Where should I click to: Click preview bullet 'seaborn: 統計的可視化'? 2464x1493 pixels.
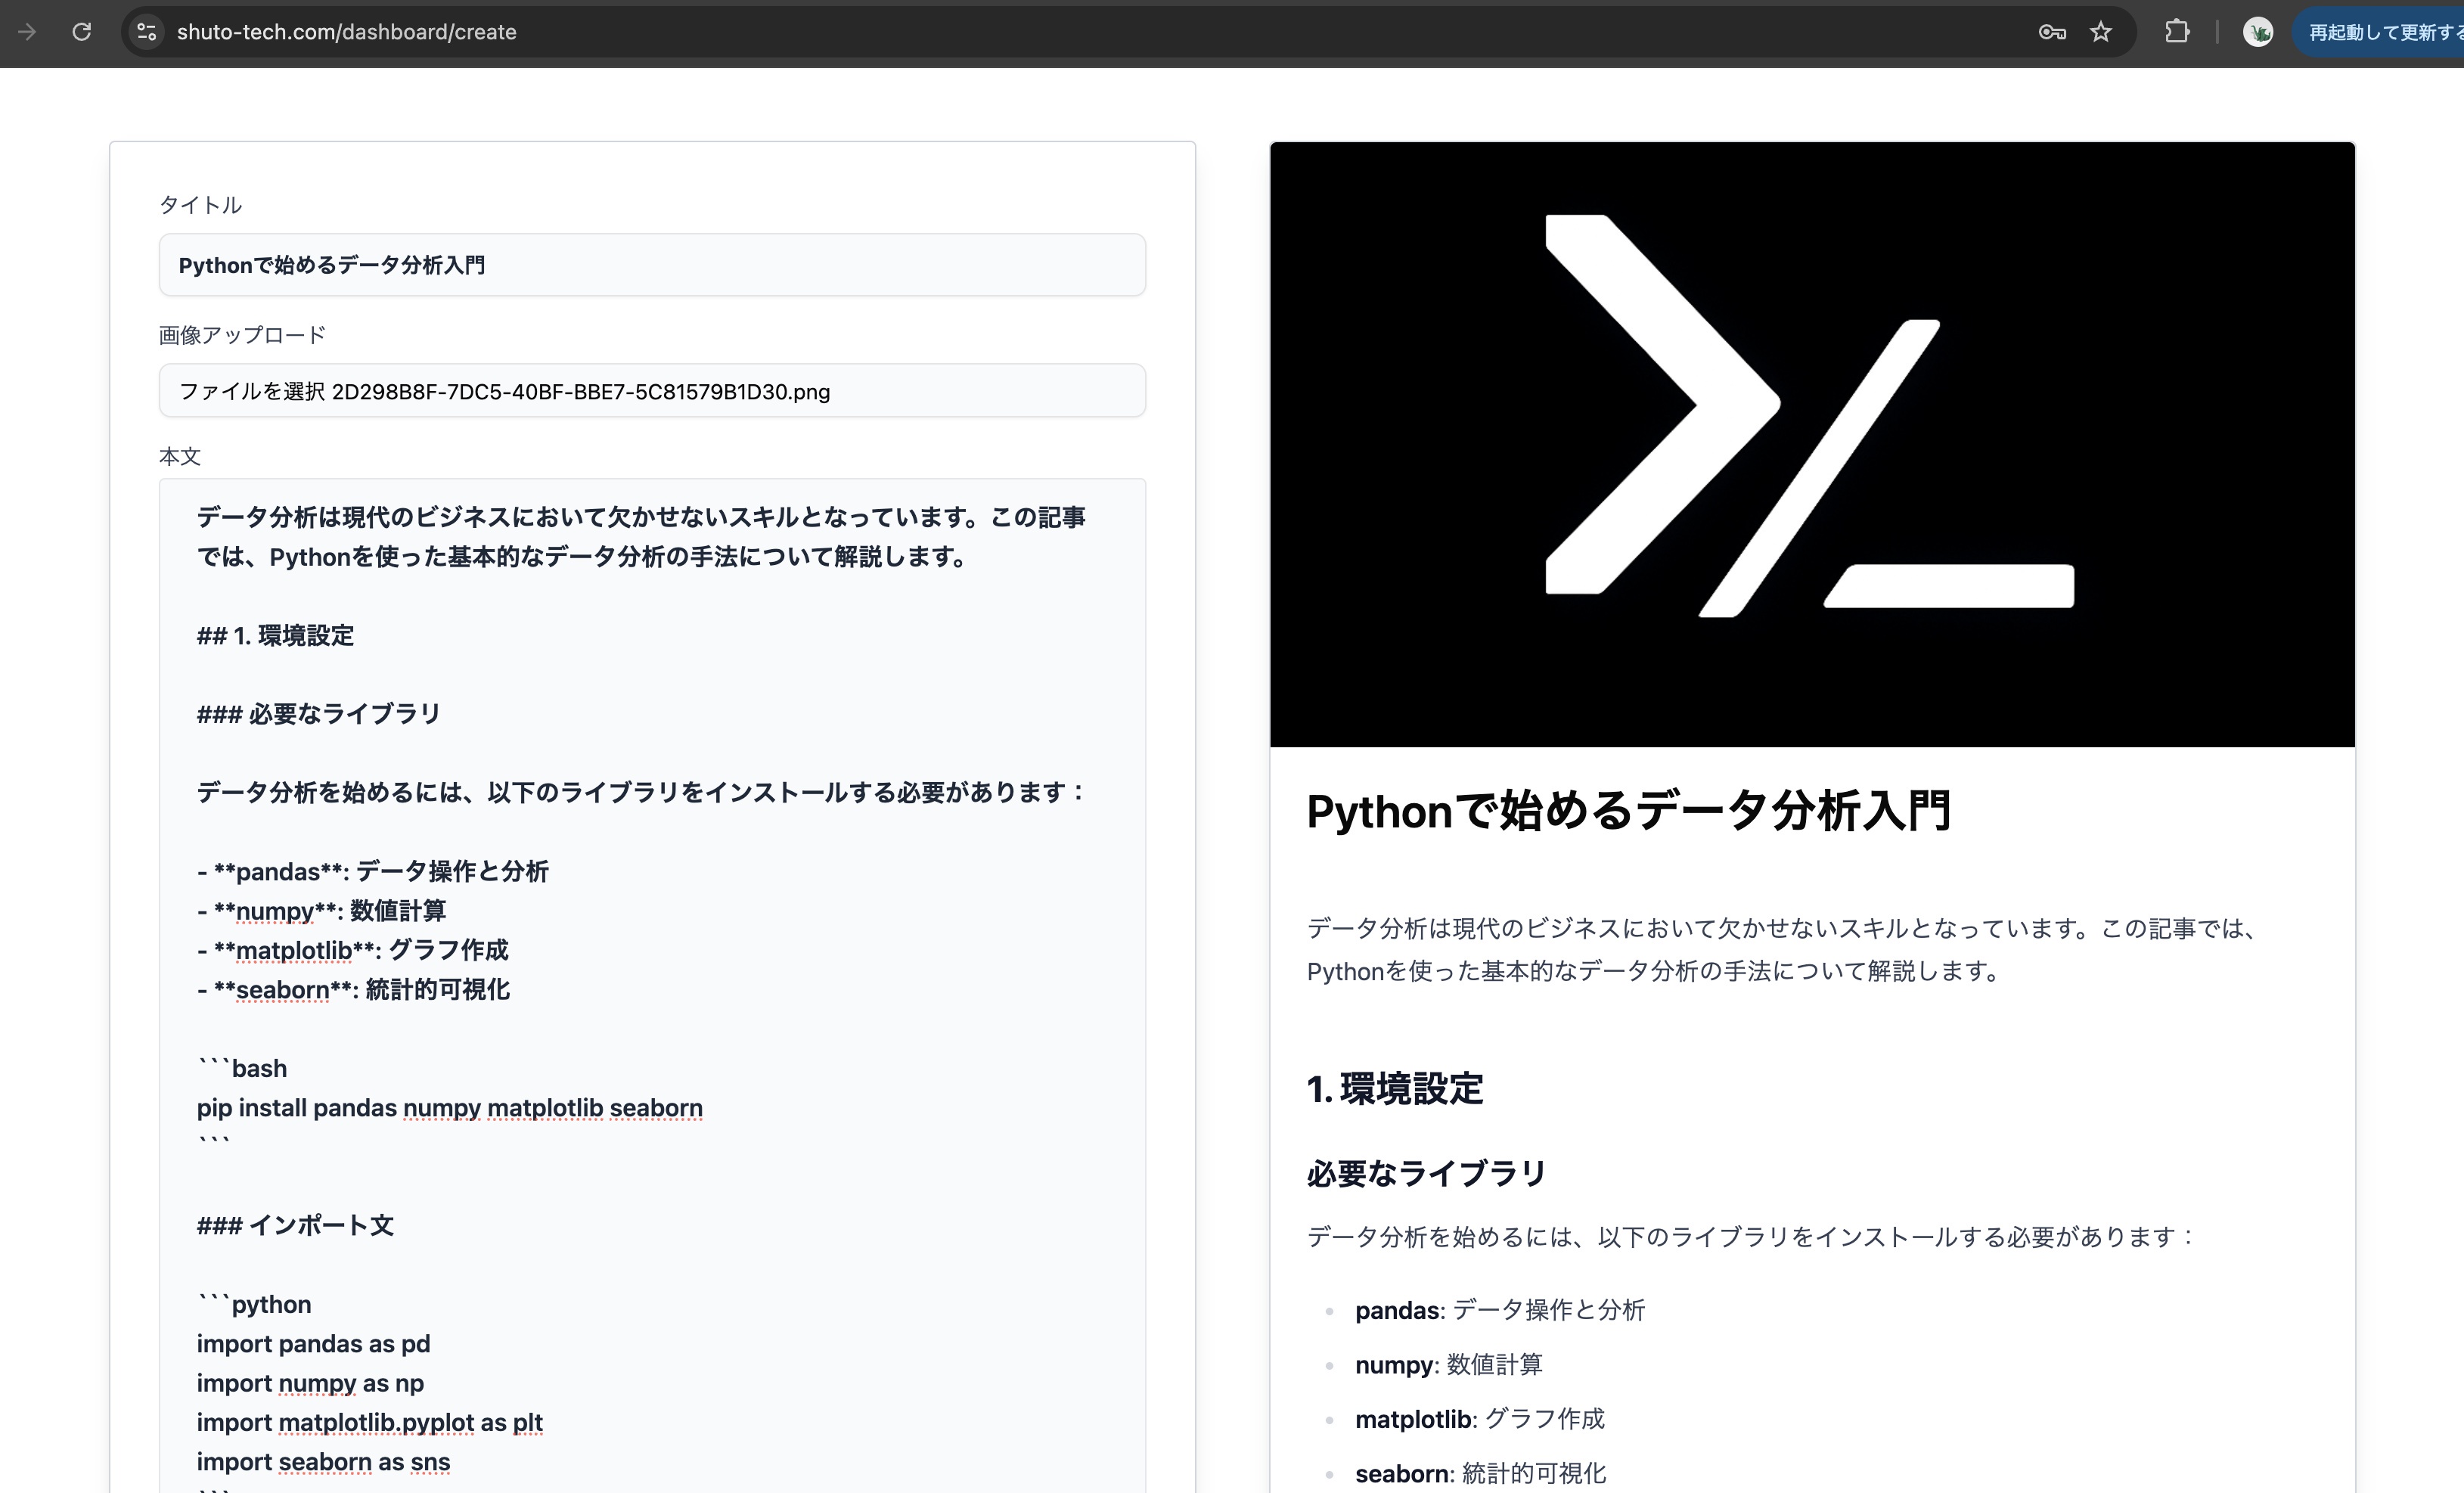coord(1481,1473)
